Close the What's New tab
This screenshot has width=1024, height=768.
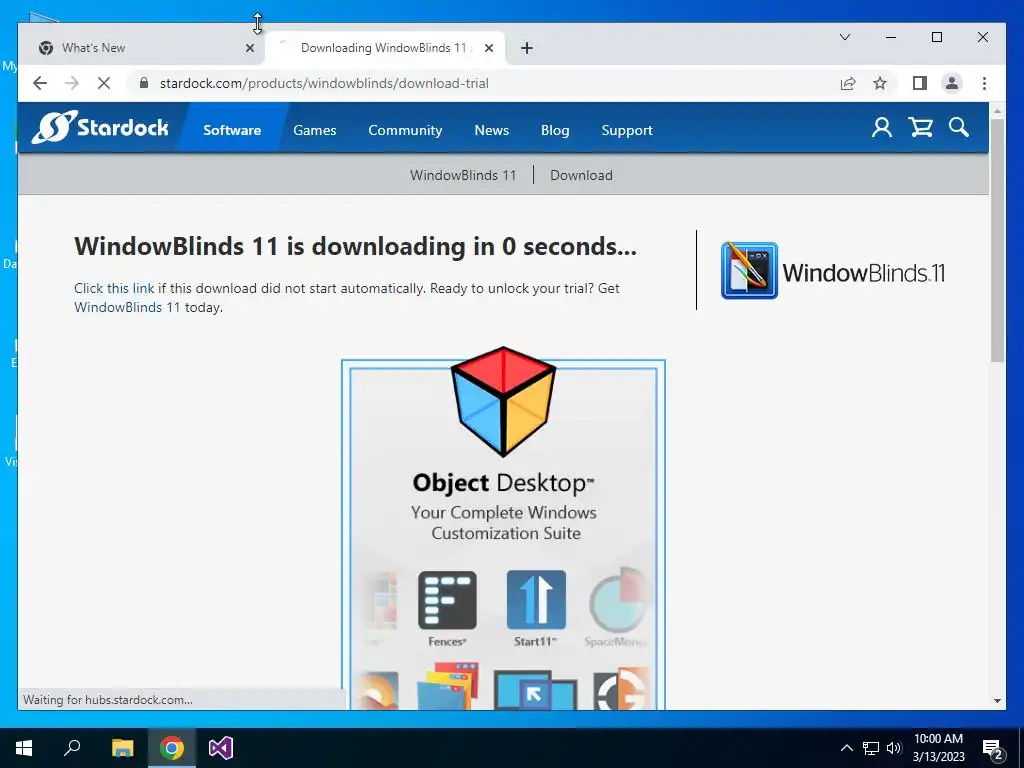[x=249, y=48]
